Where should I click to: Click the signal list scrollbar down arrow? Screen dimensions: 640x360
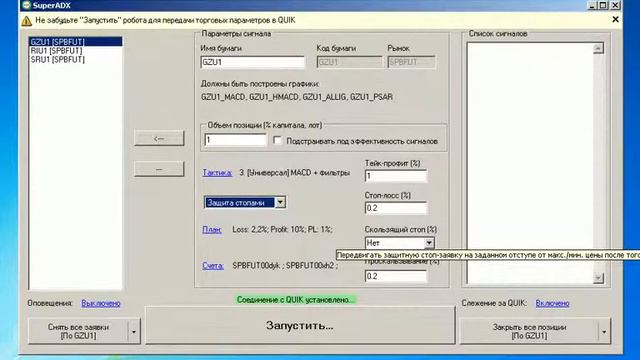point(598,278)
